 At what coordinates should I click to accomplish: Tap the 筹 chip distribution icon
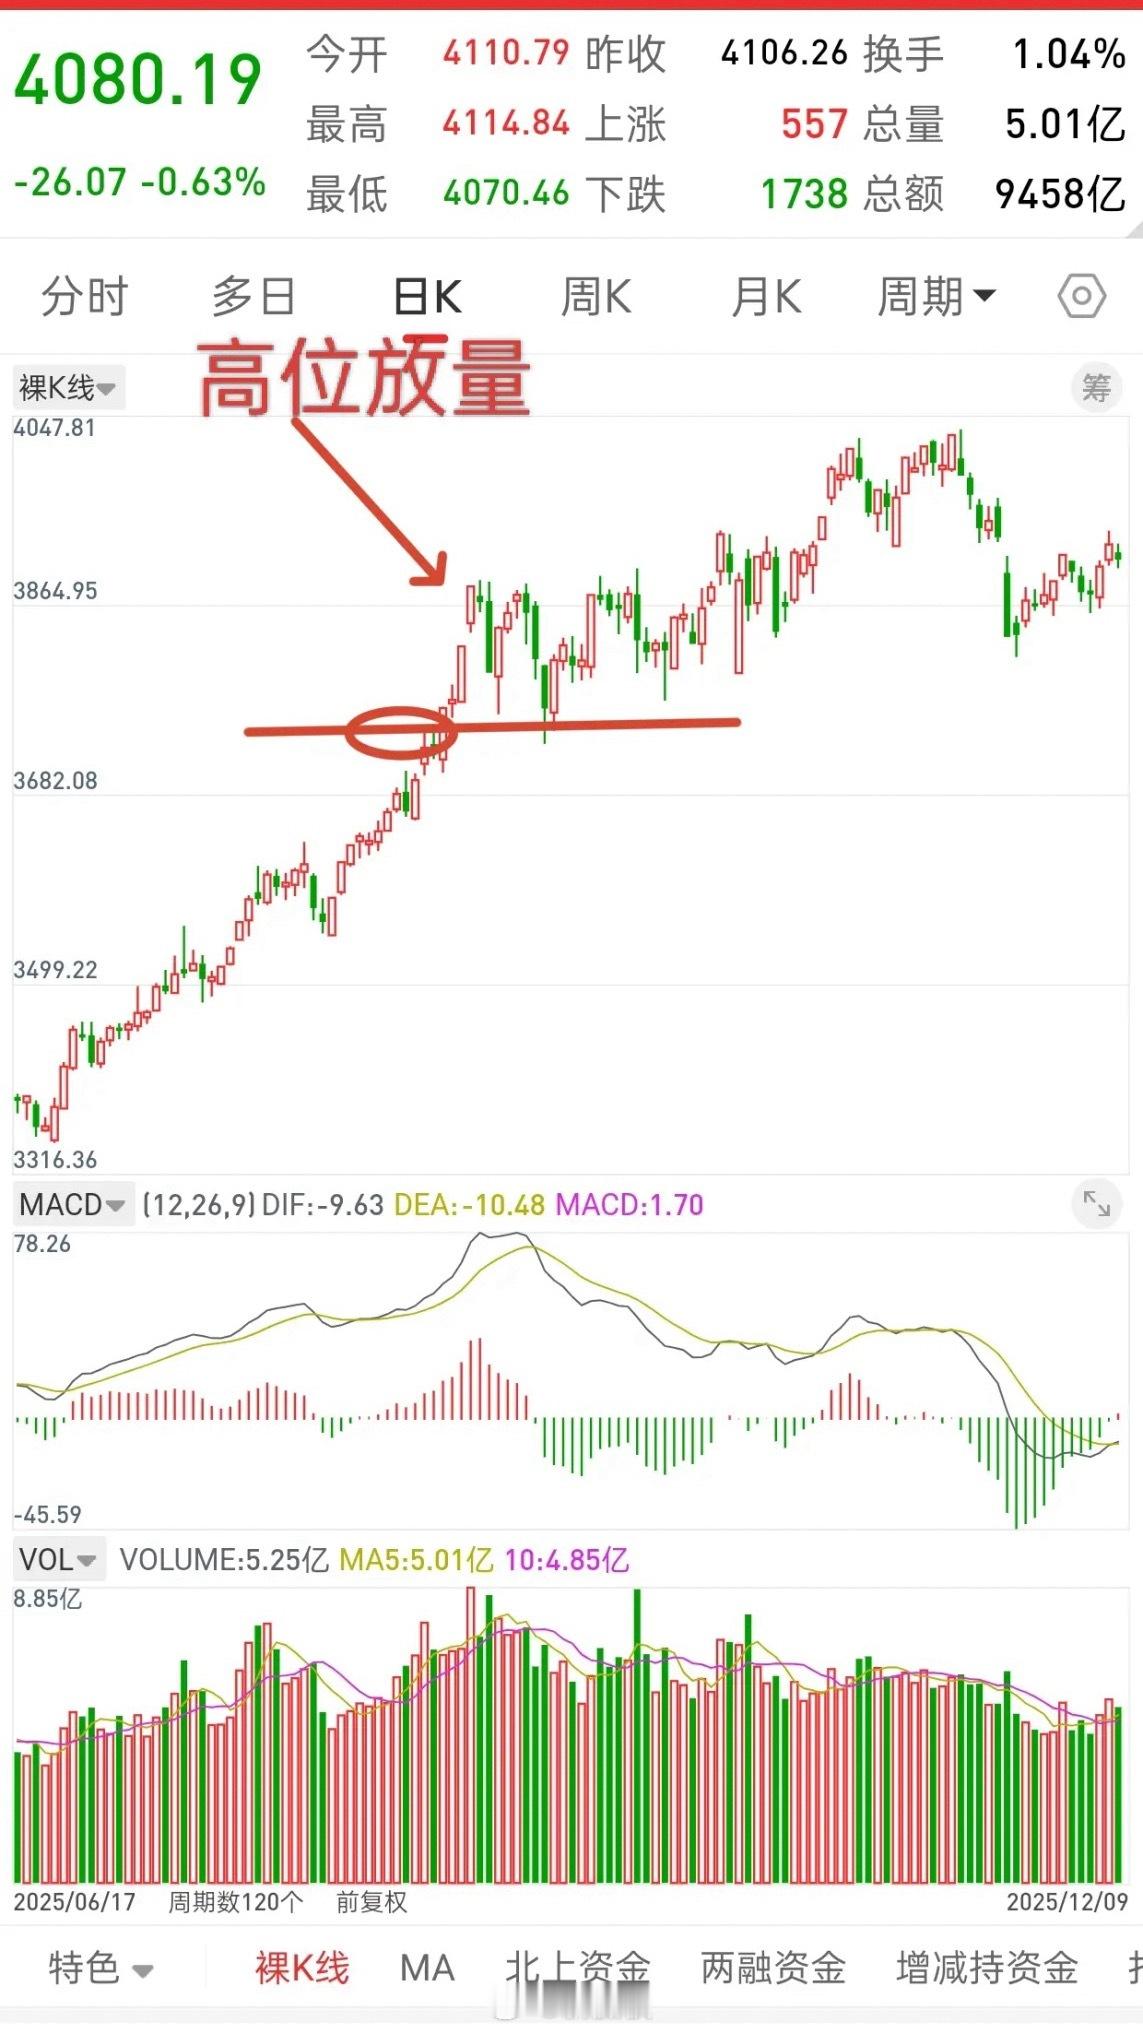pyautogui.click(x=1096, y=387)
